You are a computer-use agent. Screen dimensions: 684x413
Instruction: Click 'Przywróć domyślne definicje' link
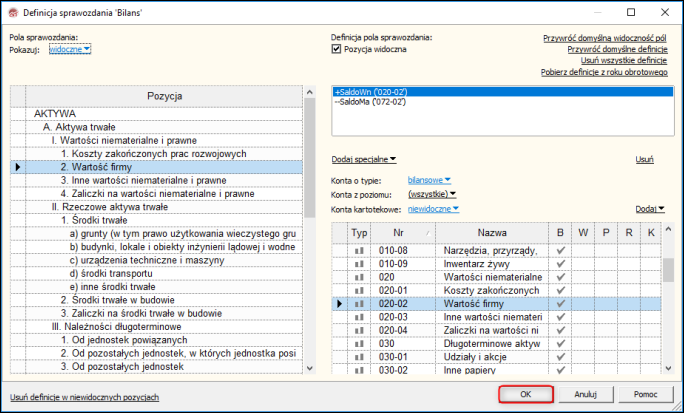point(617,49)
